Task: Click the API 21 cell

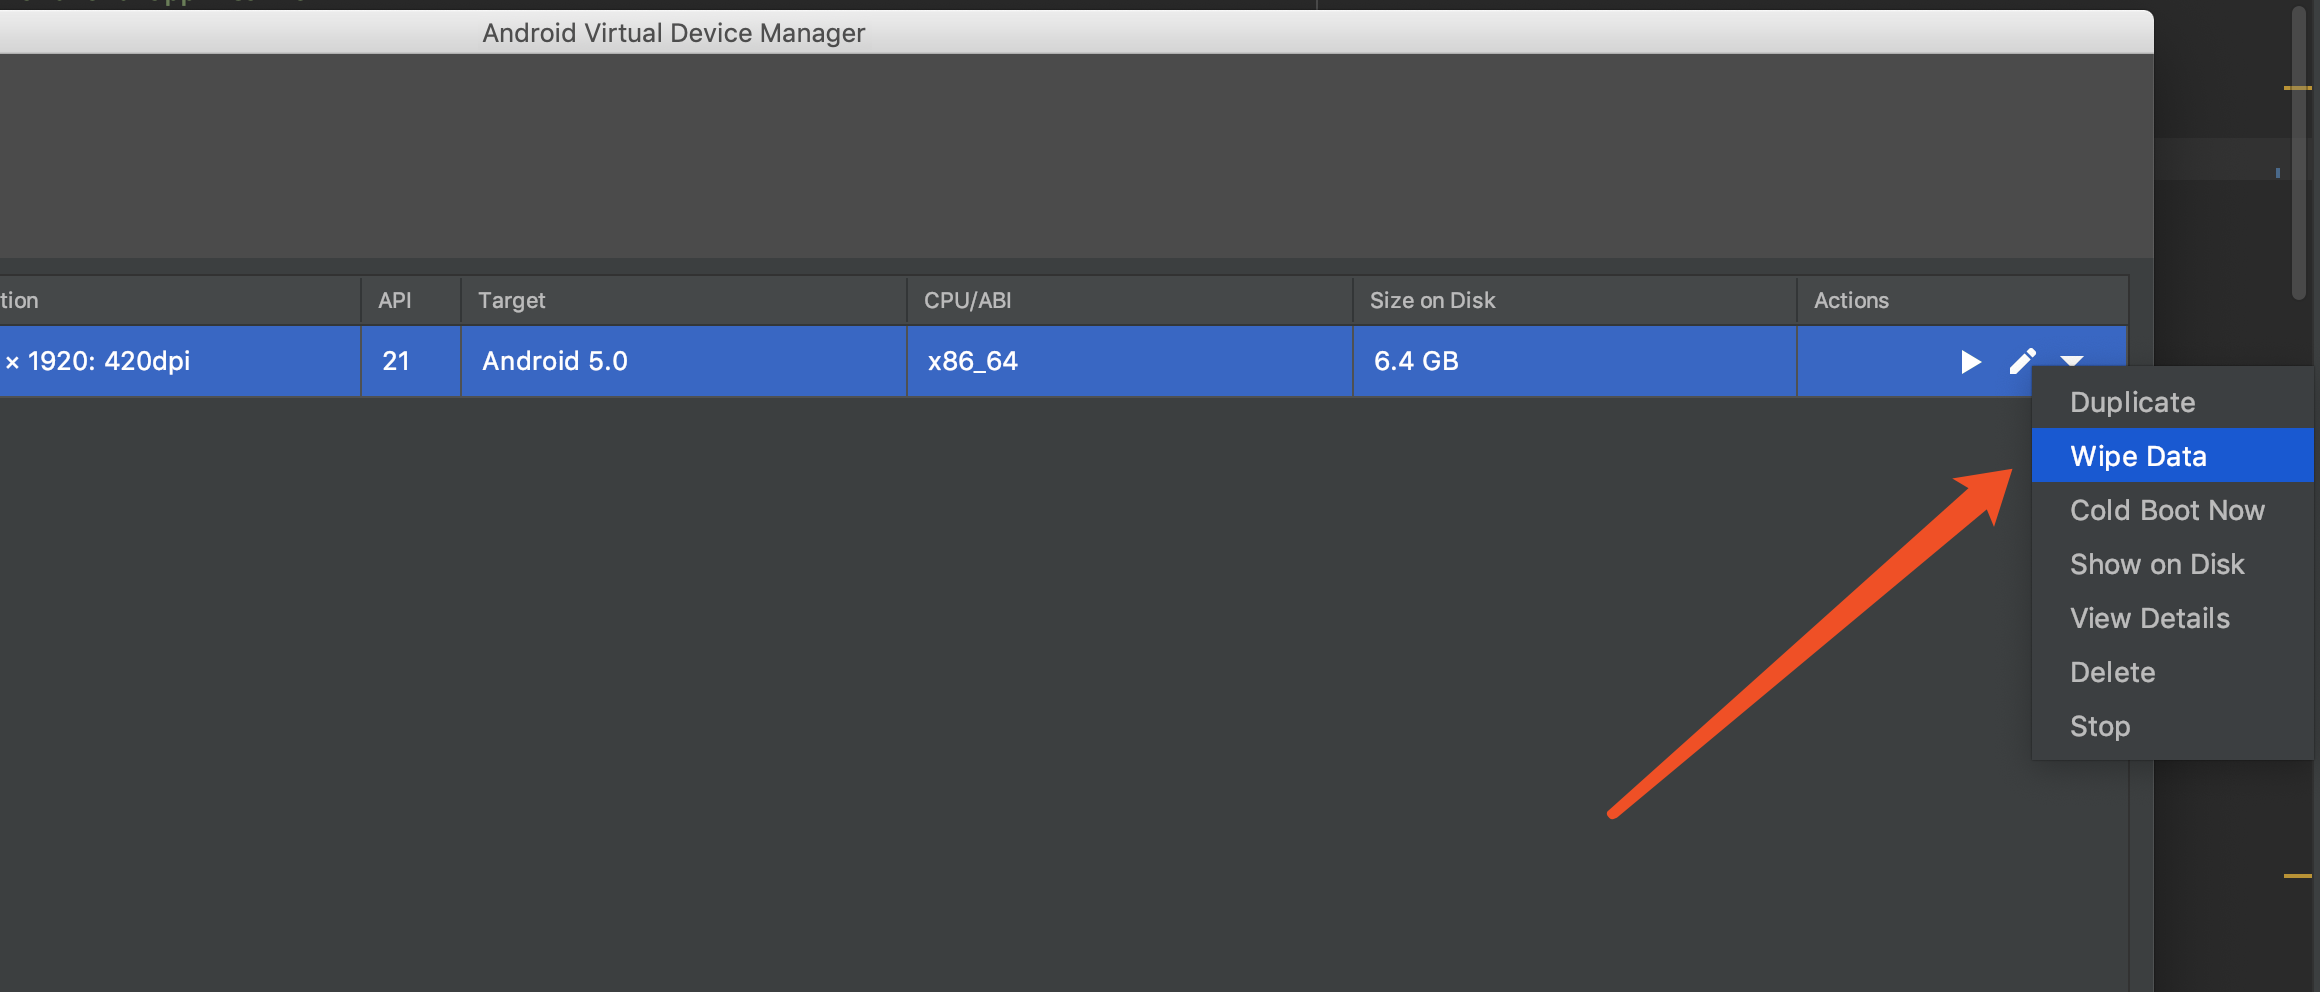Action: tap(411, 361)
